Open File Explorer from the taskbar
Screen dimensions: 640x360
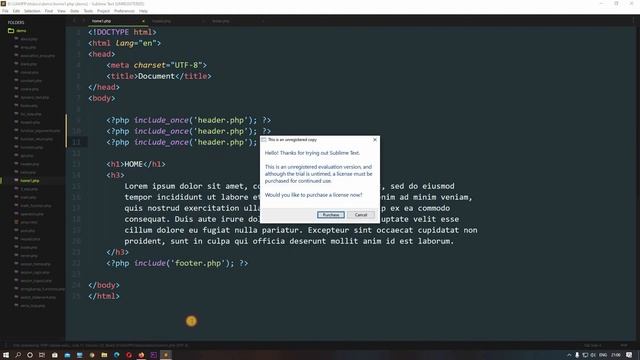coord(104,355)
